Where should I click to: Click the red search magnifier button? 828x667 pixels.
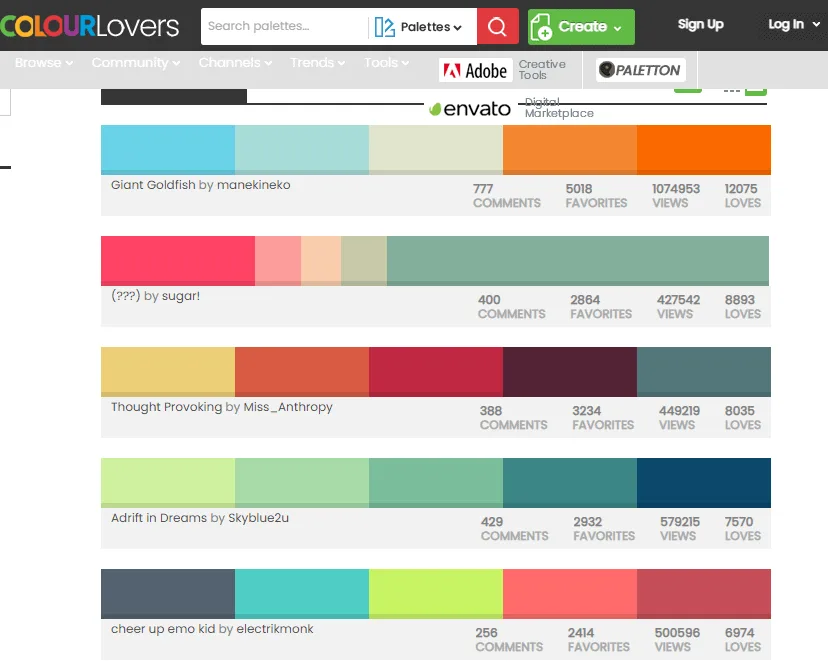coord(497,26)
